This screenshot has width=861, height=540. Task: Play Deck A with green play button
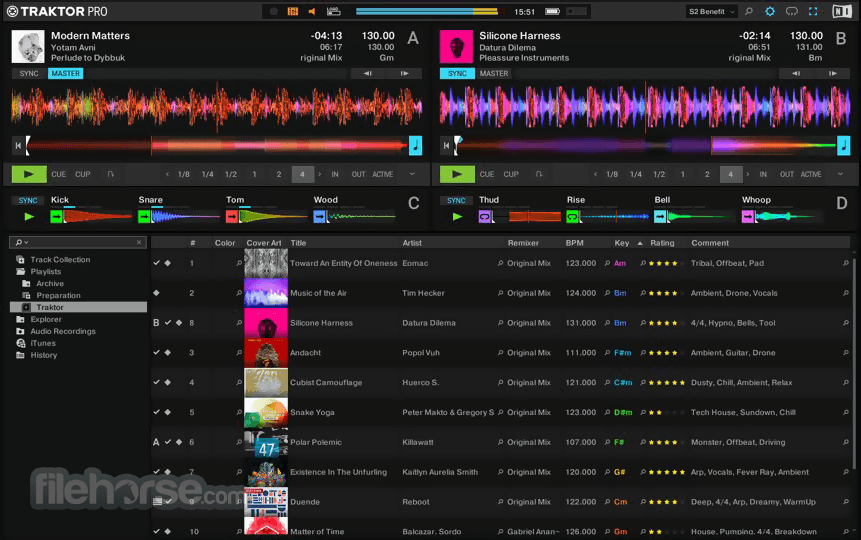(x=29, y=174)
